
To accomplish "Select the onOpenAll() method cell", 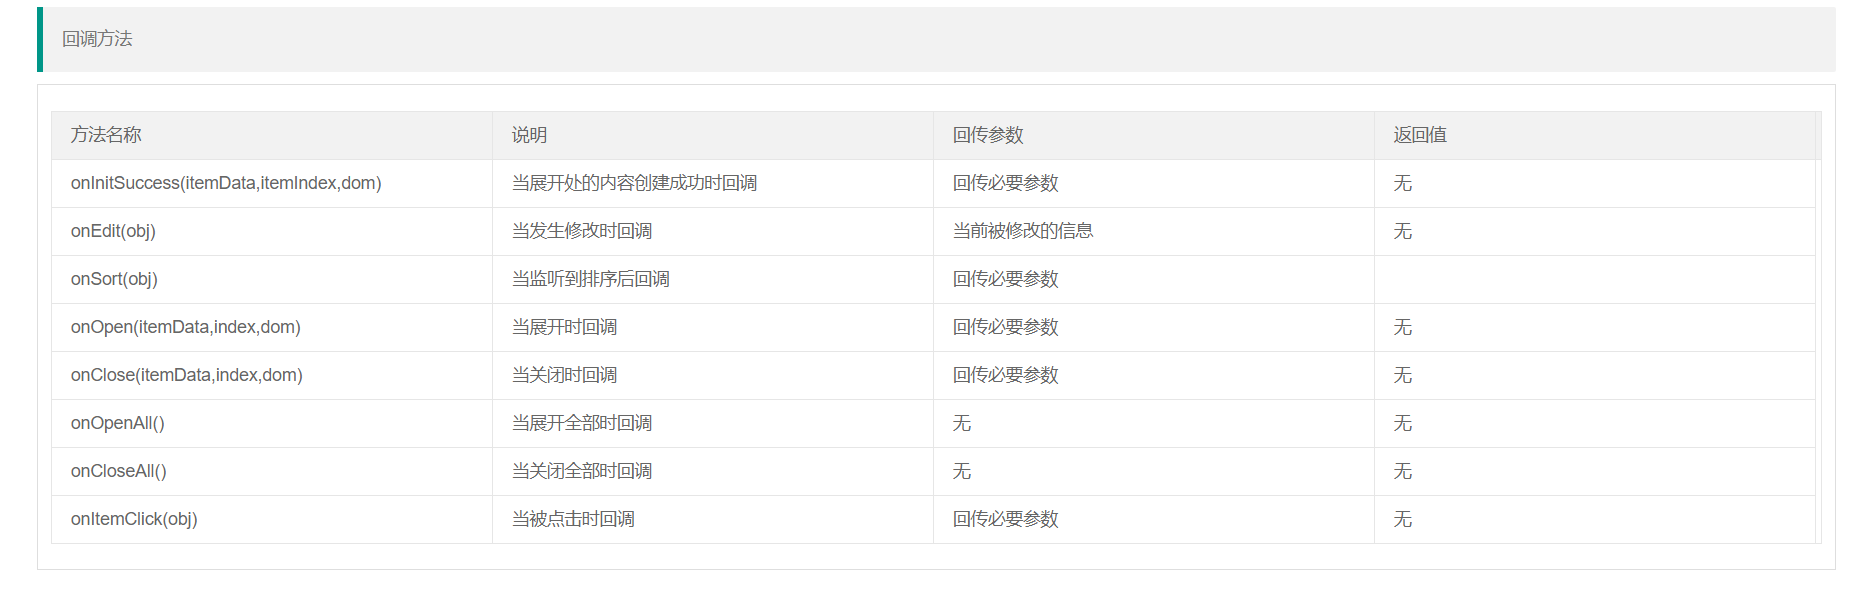I will [x=118, y=423].
